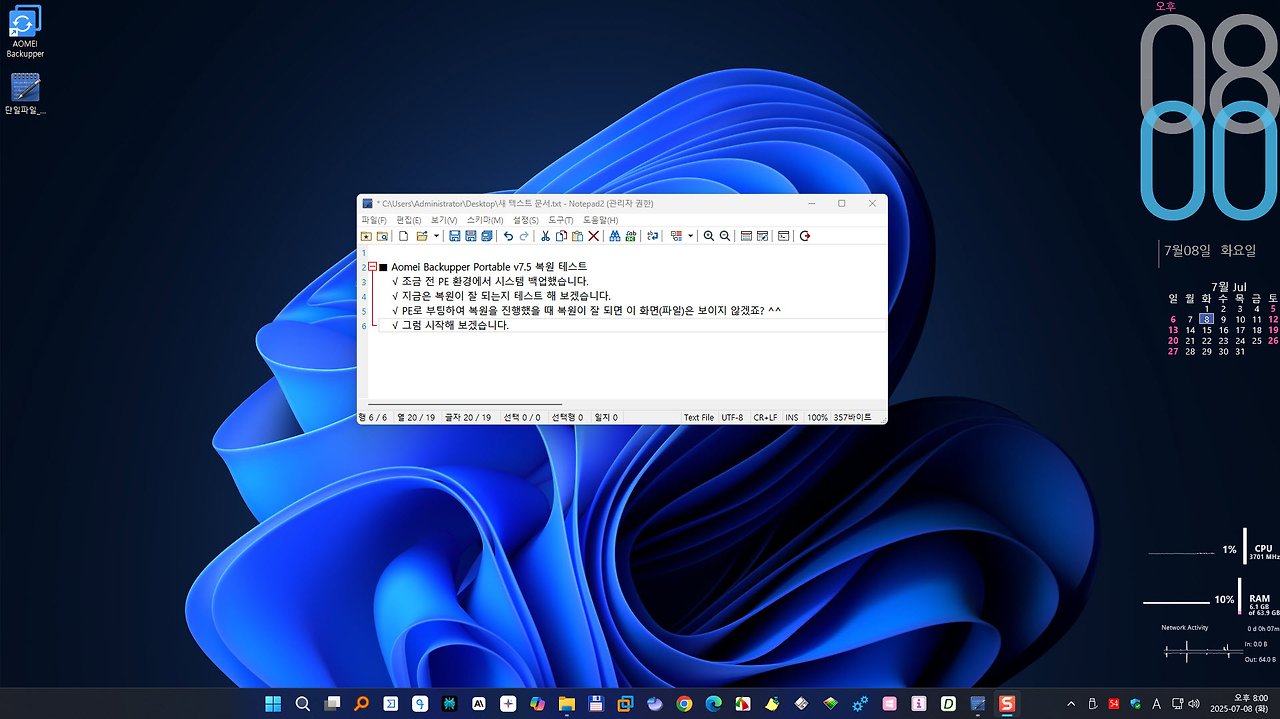Click the horizontal scrollbar in Notepad2
1280x719 pixels.
(465, 405)
